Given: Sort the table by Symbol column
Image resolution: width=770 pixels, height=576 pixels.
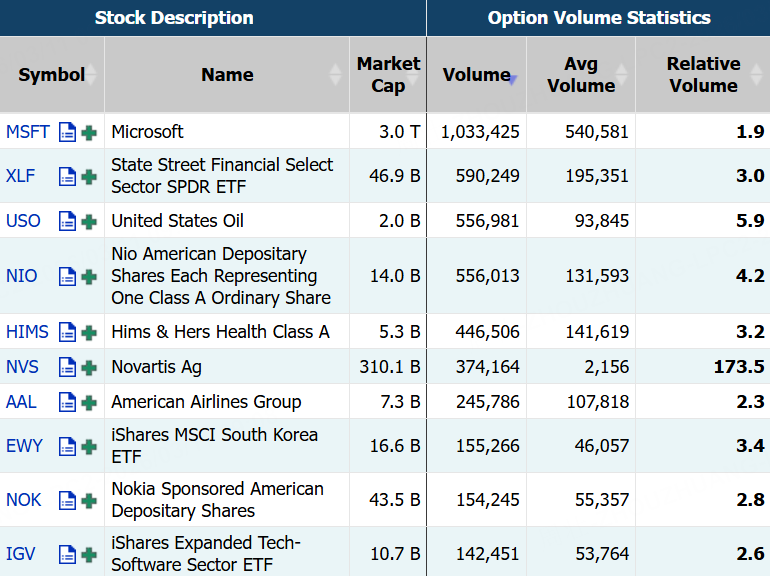Looking at the screenshot, I should pos(52,75).
